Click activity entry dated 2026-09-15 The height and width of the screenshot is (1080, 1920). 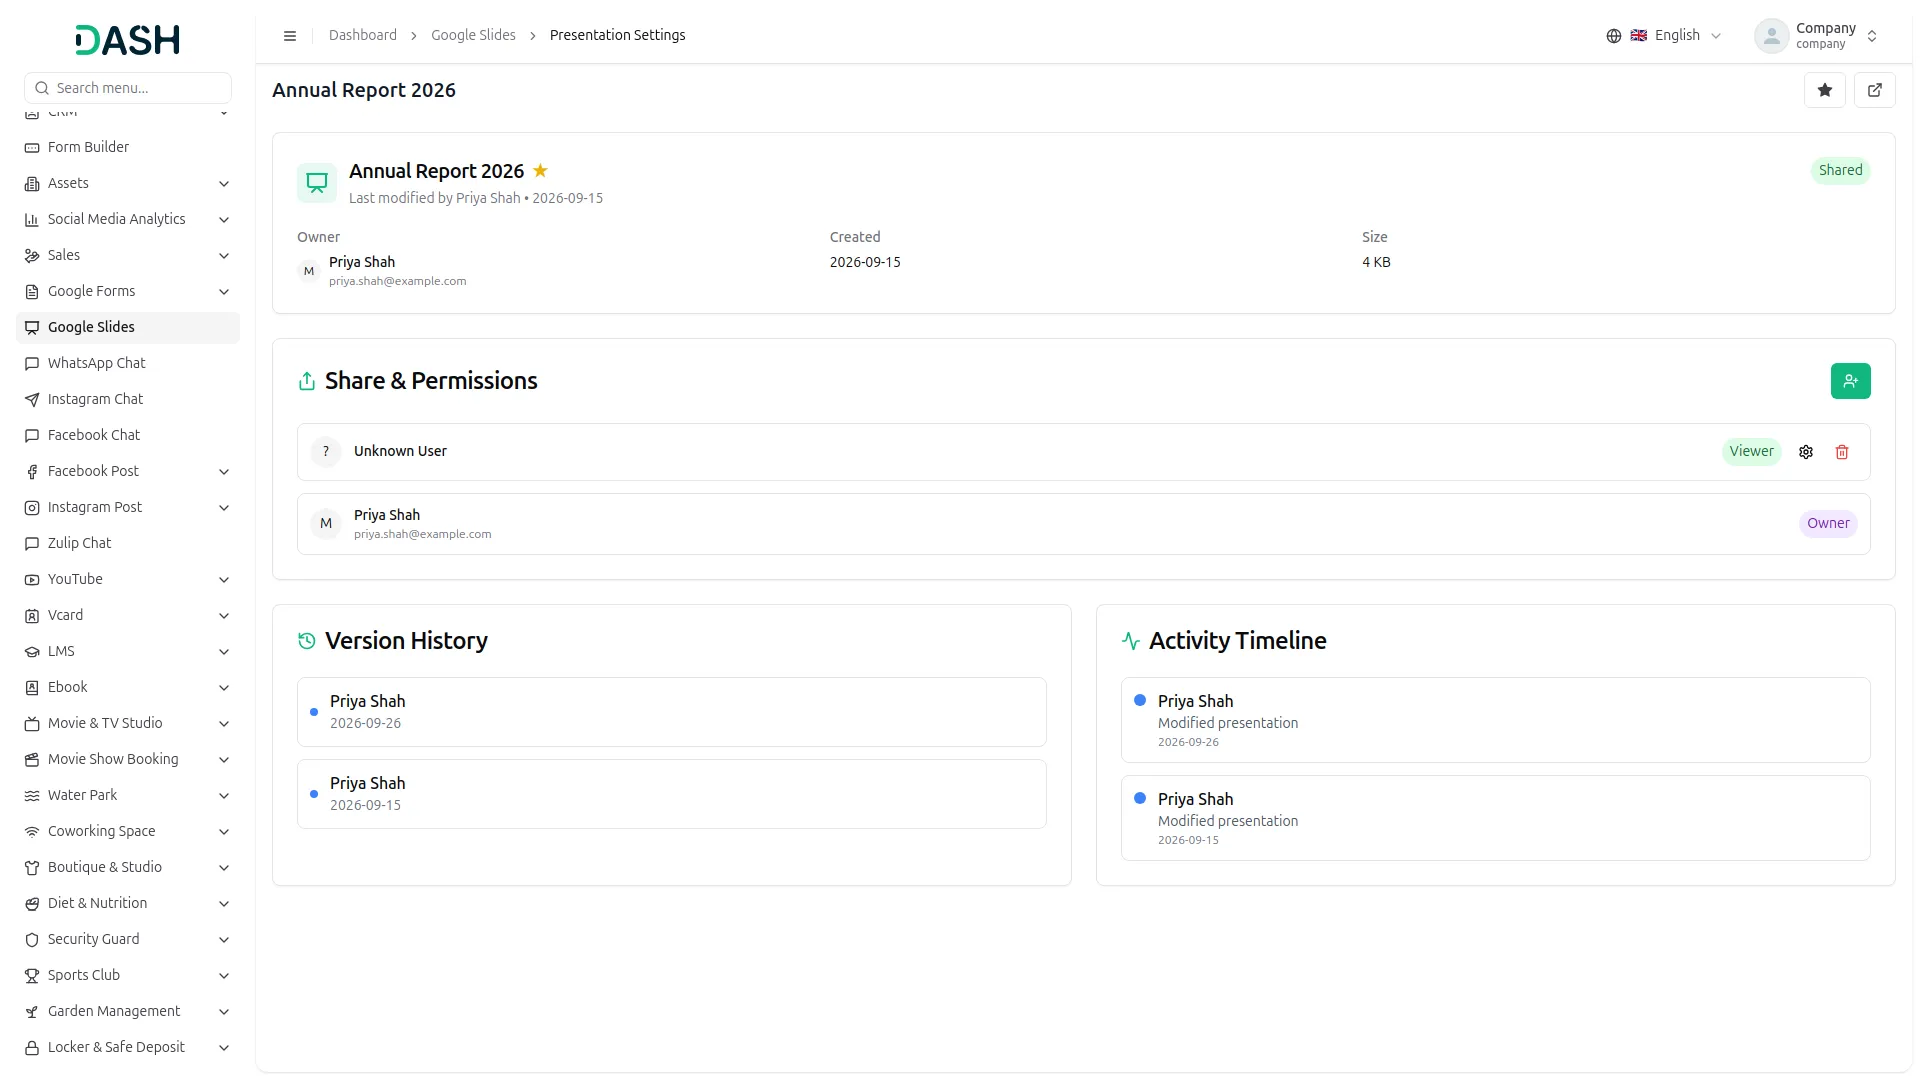coord(1496,818)
